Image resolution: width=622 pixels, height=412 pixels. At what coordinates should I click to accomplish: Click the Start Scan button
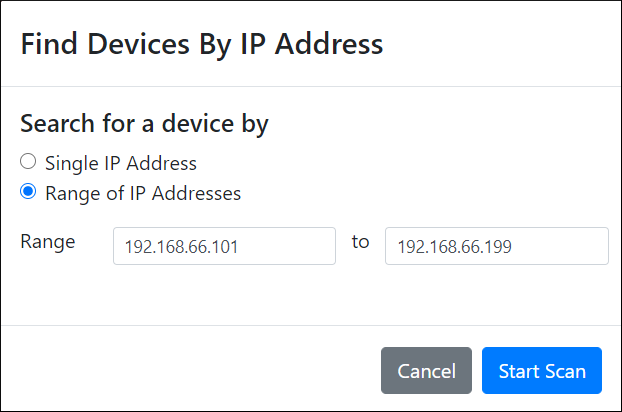pyautogui.click(x=541, y=371)
